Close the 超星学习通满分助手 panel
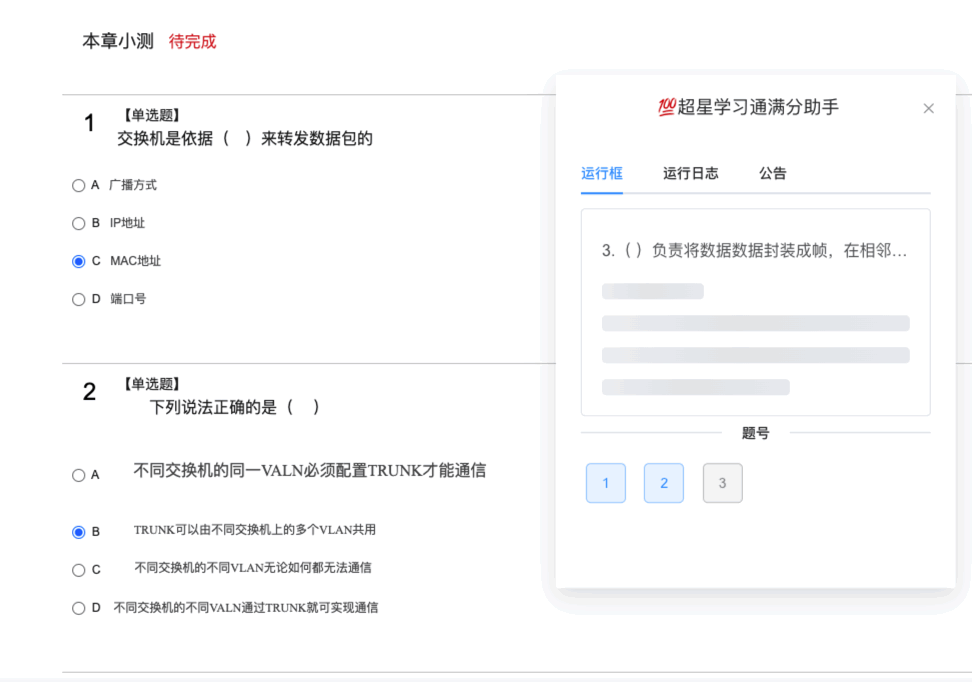The image size is (972, 695). (928, 108)
